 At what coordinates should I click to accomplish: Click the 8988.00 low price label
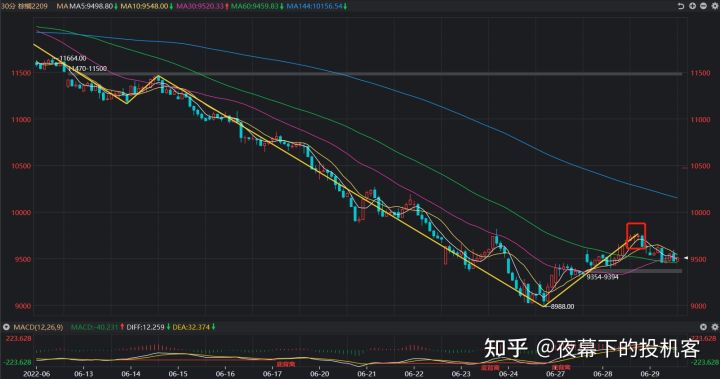tap(562, 306)
